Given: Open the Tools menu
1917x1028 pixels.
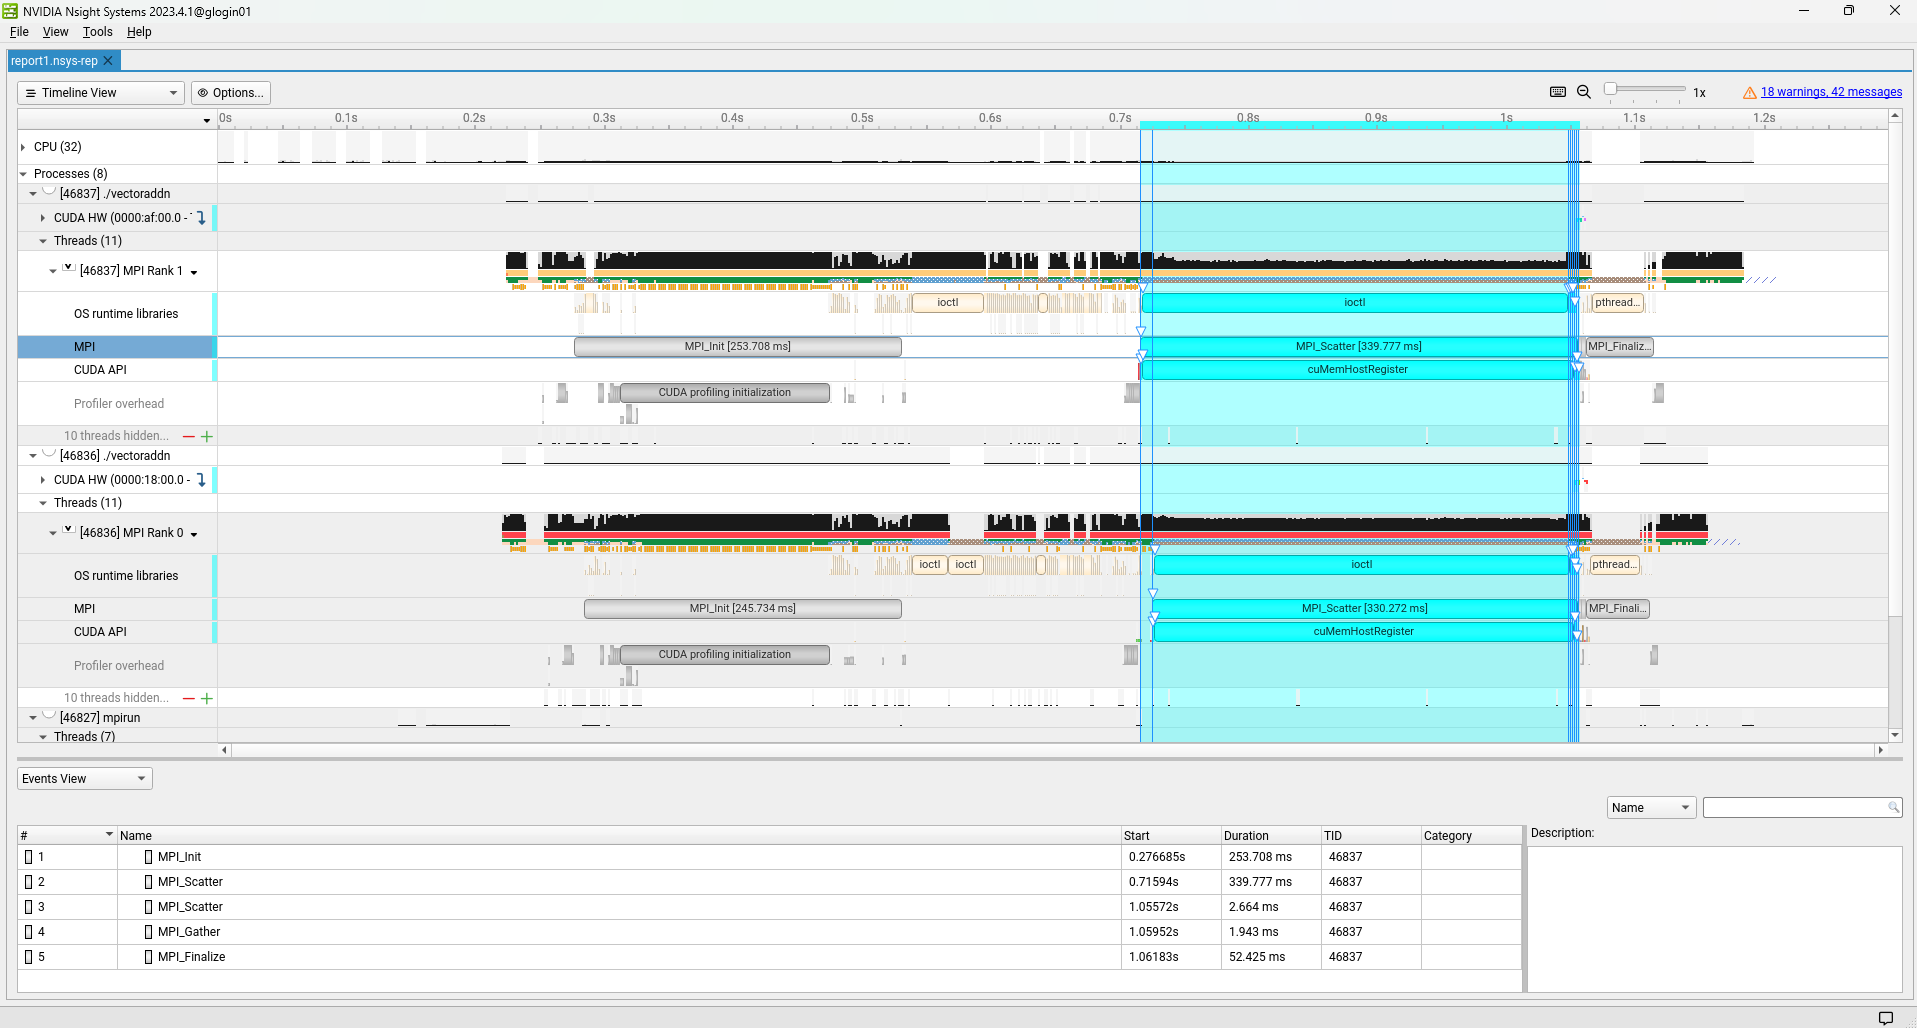Looking at the screenshot, I should [97, 32].
